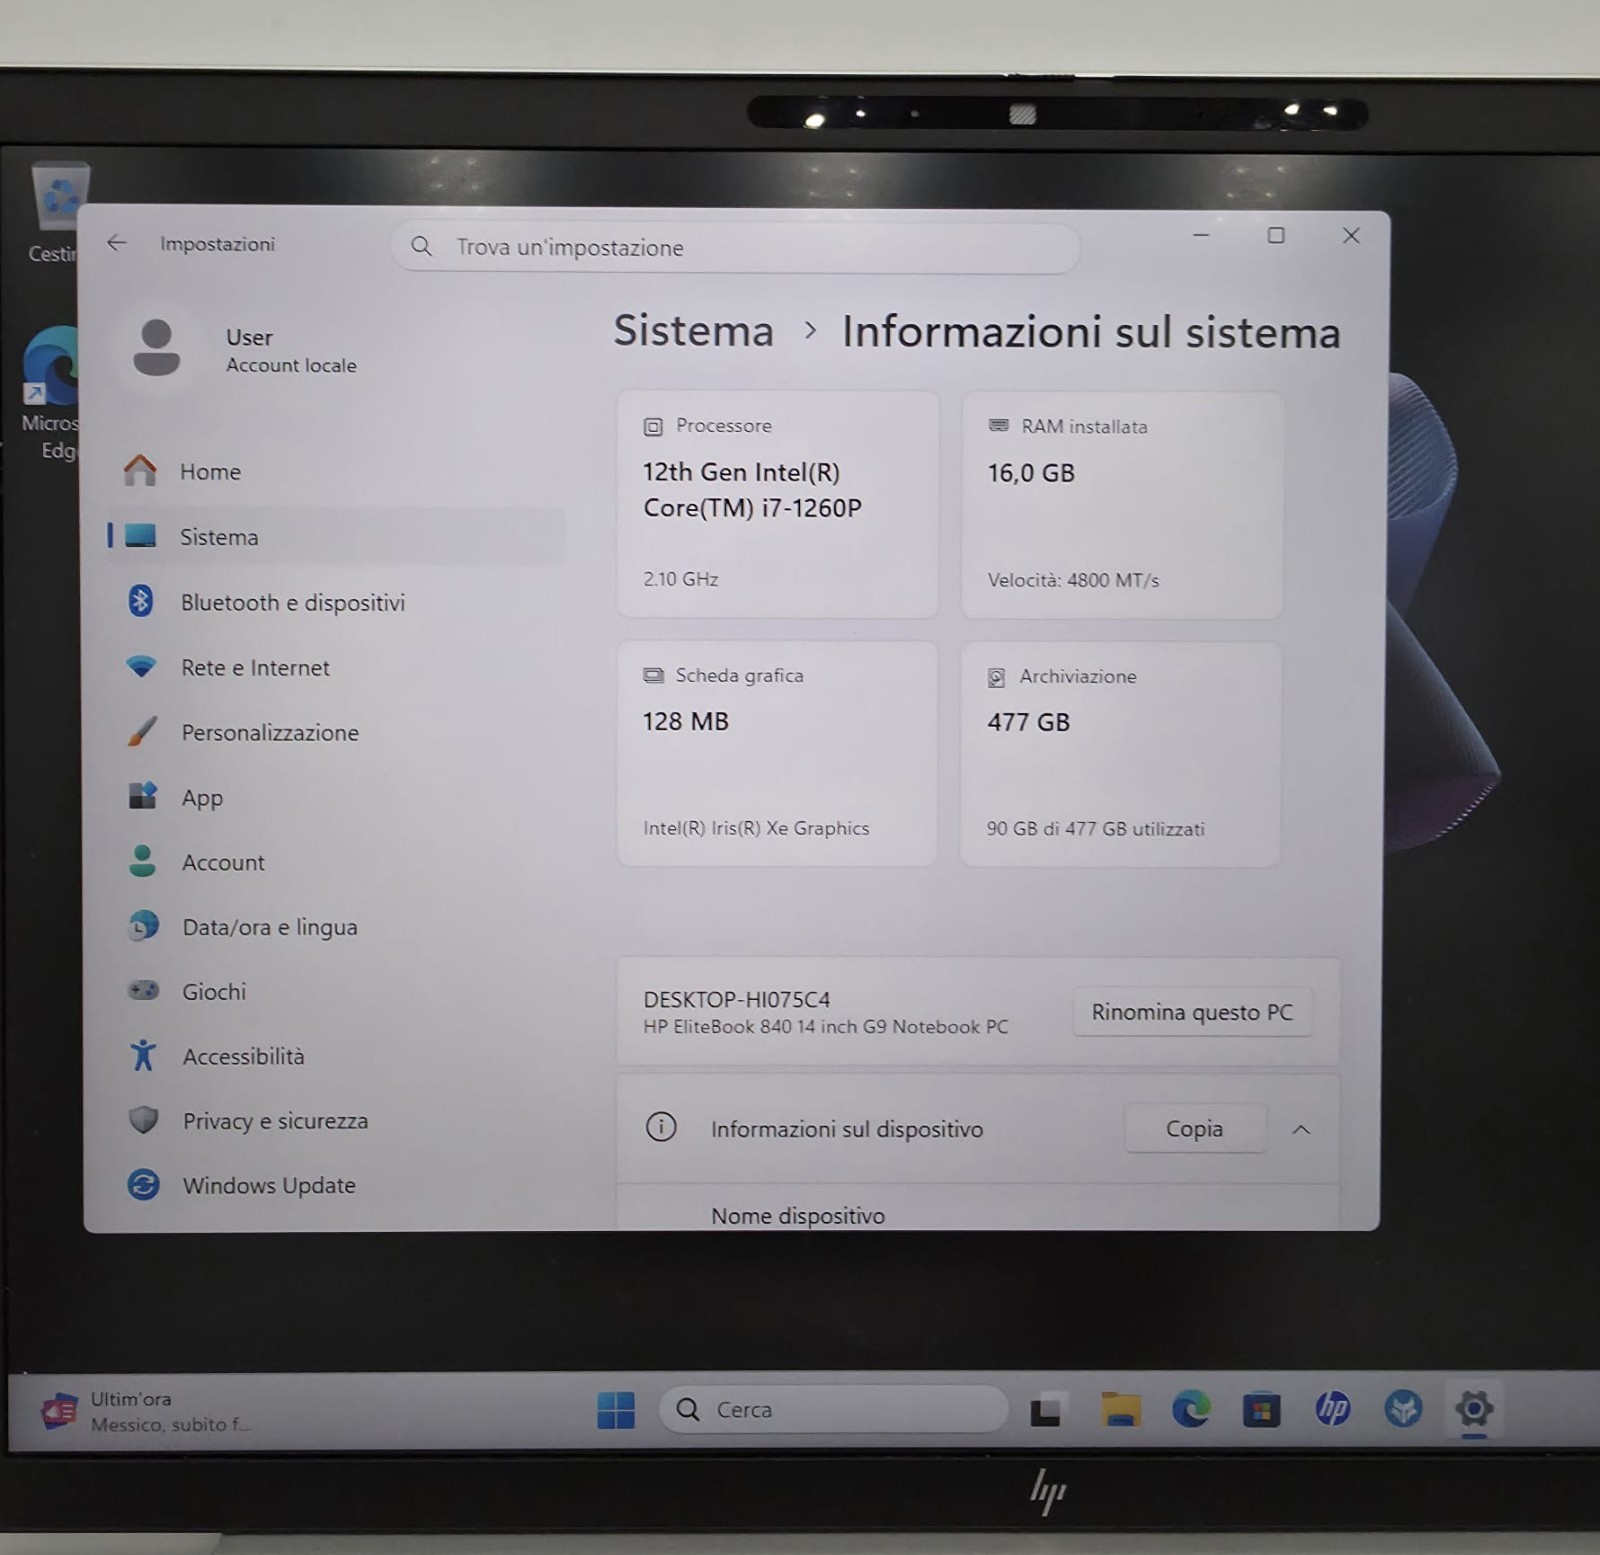The height and width of the screenshot is (1555, 1600).
Task: Open the HP app in the taskbar
Action: tap(1332, 1409)
